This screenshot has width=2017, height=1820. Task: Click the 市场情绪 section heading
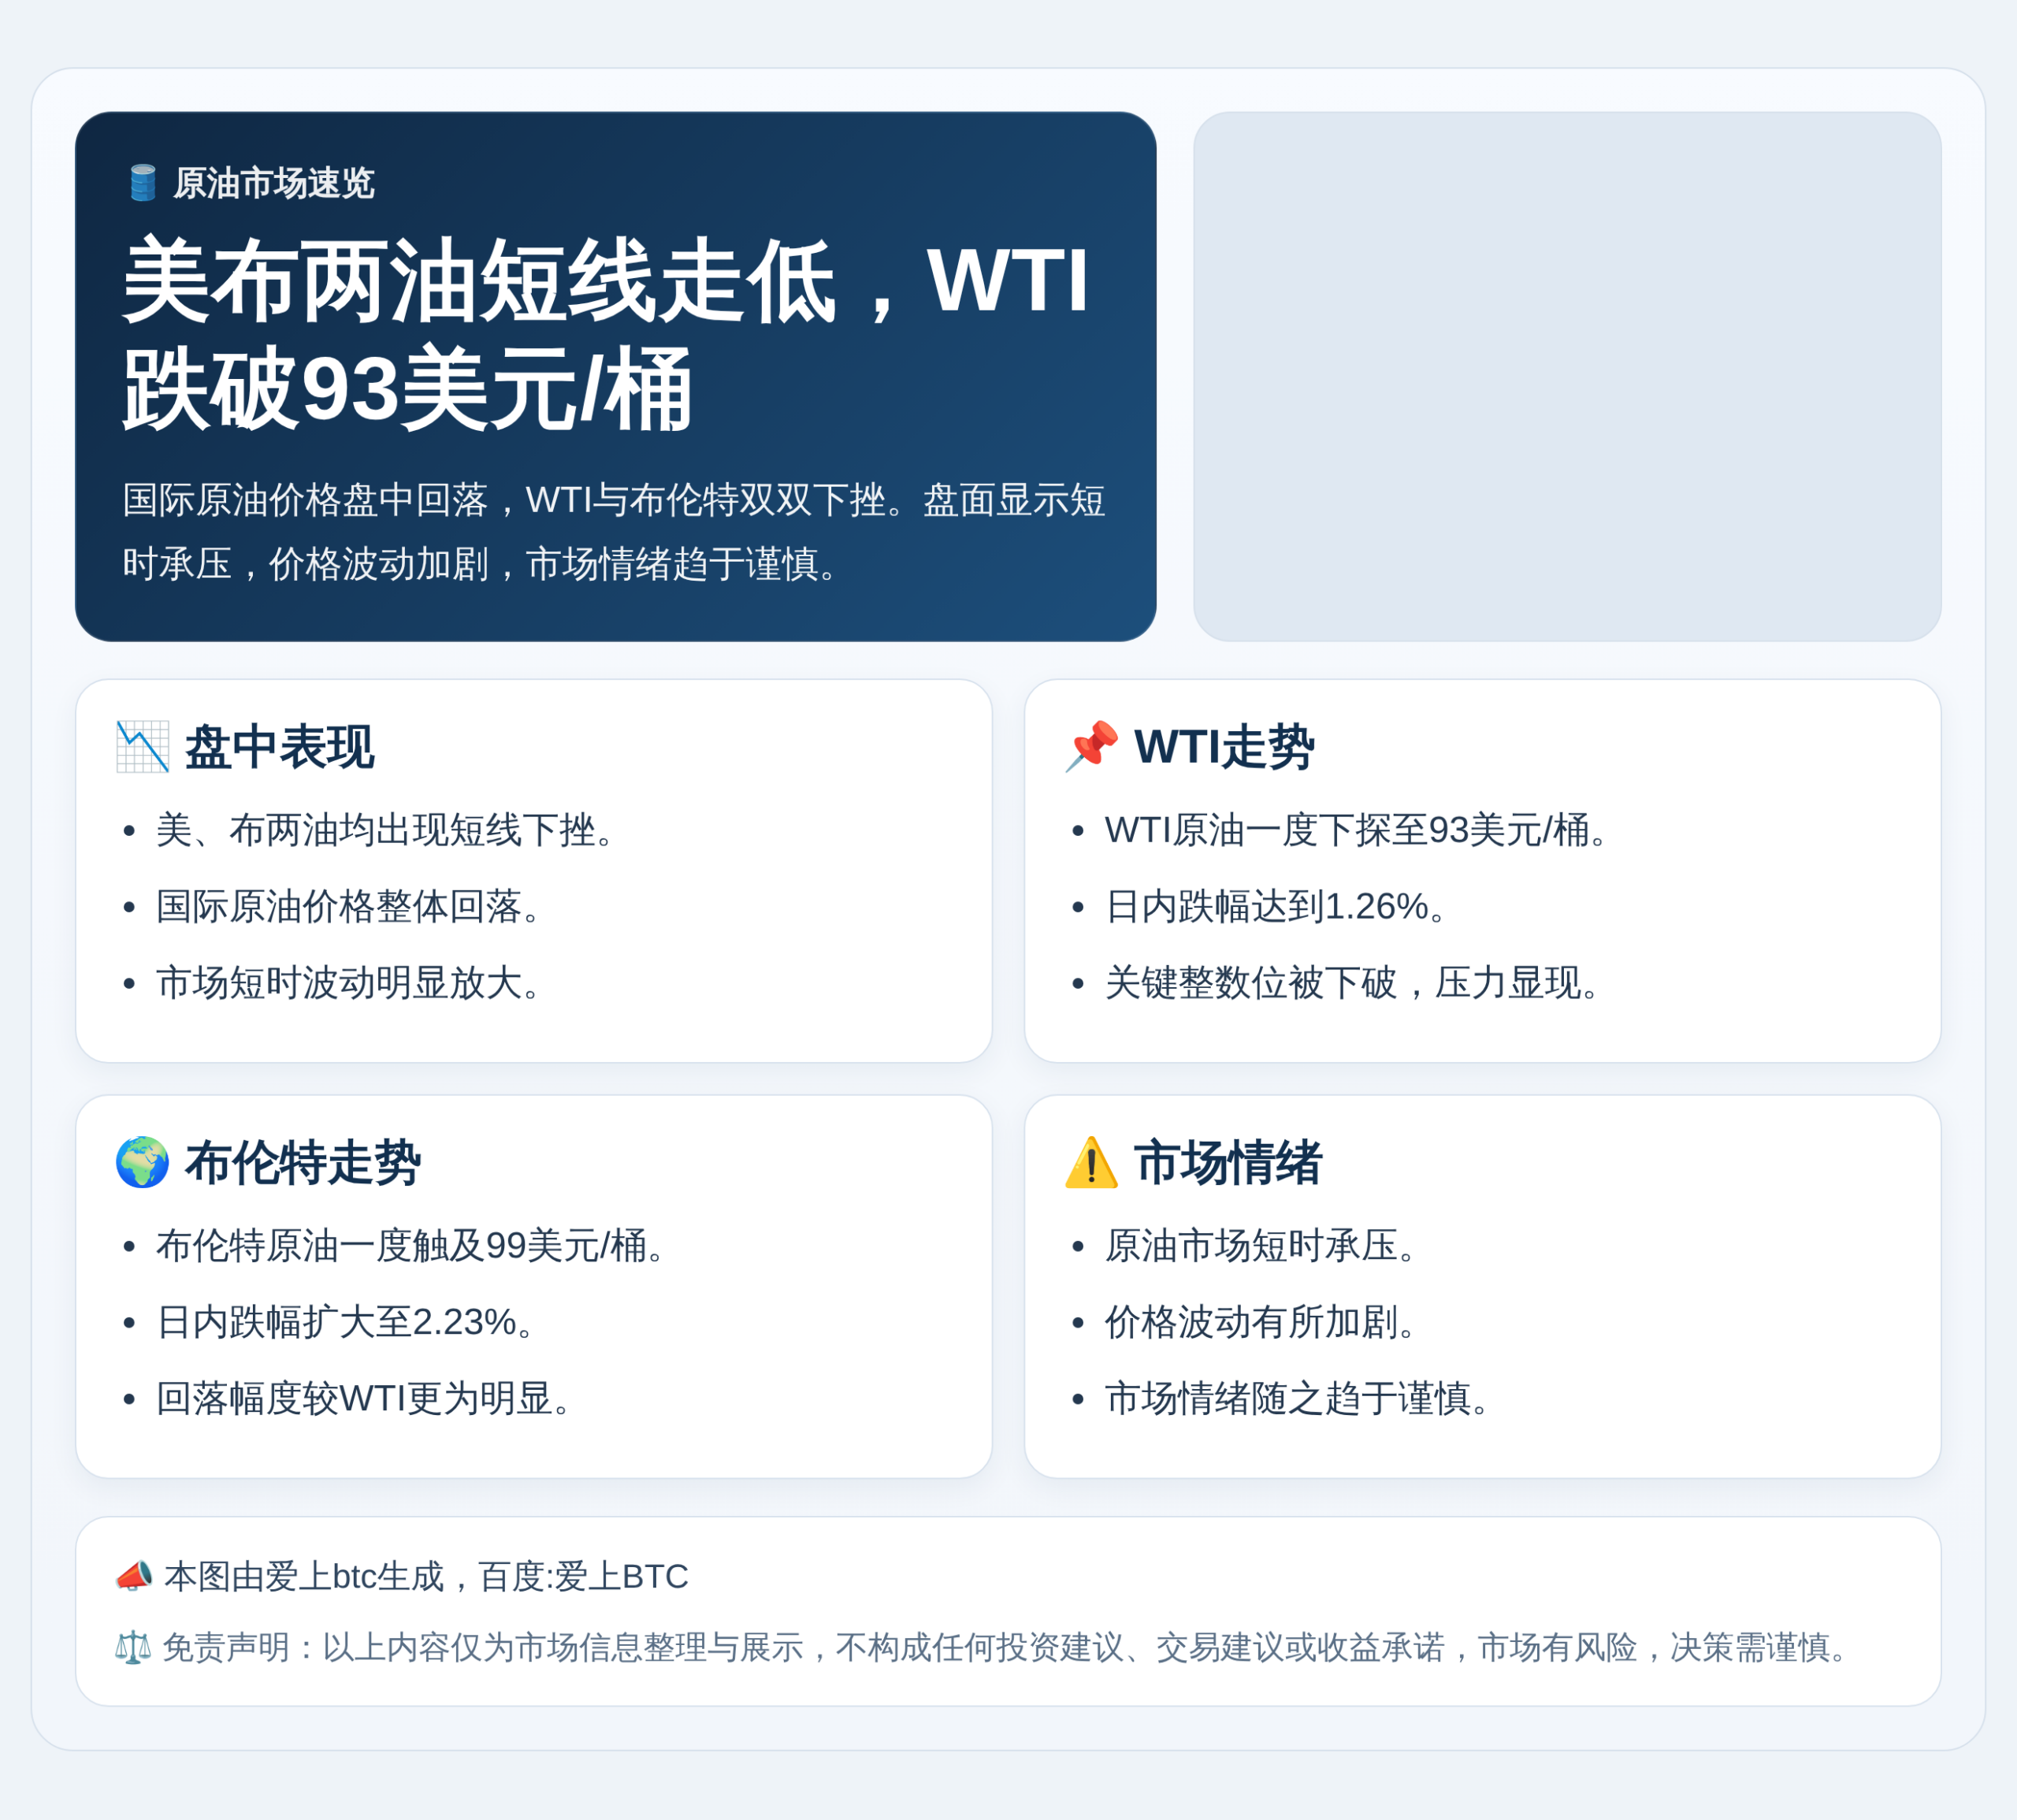pos(1228,1162)
